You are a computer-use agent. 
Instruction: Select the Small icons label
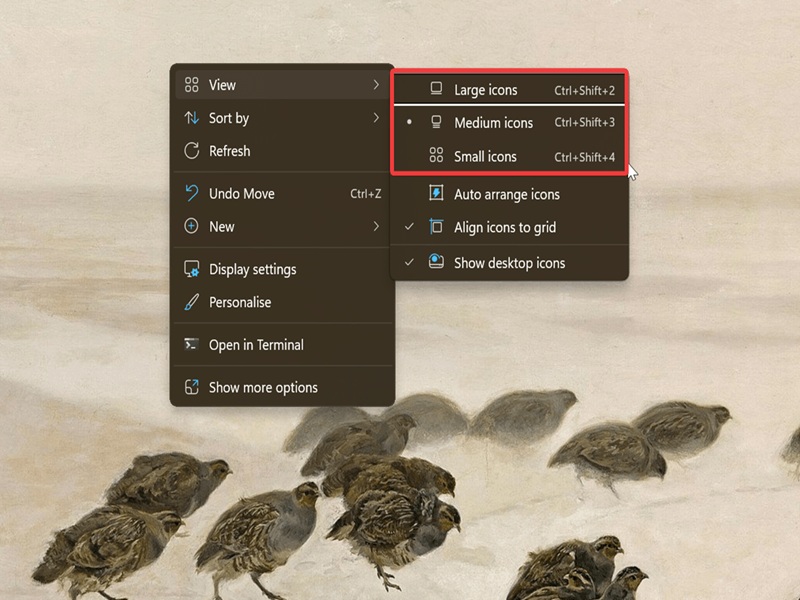coord(485,156)
